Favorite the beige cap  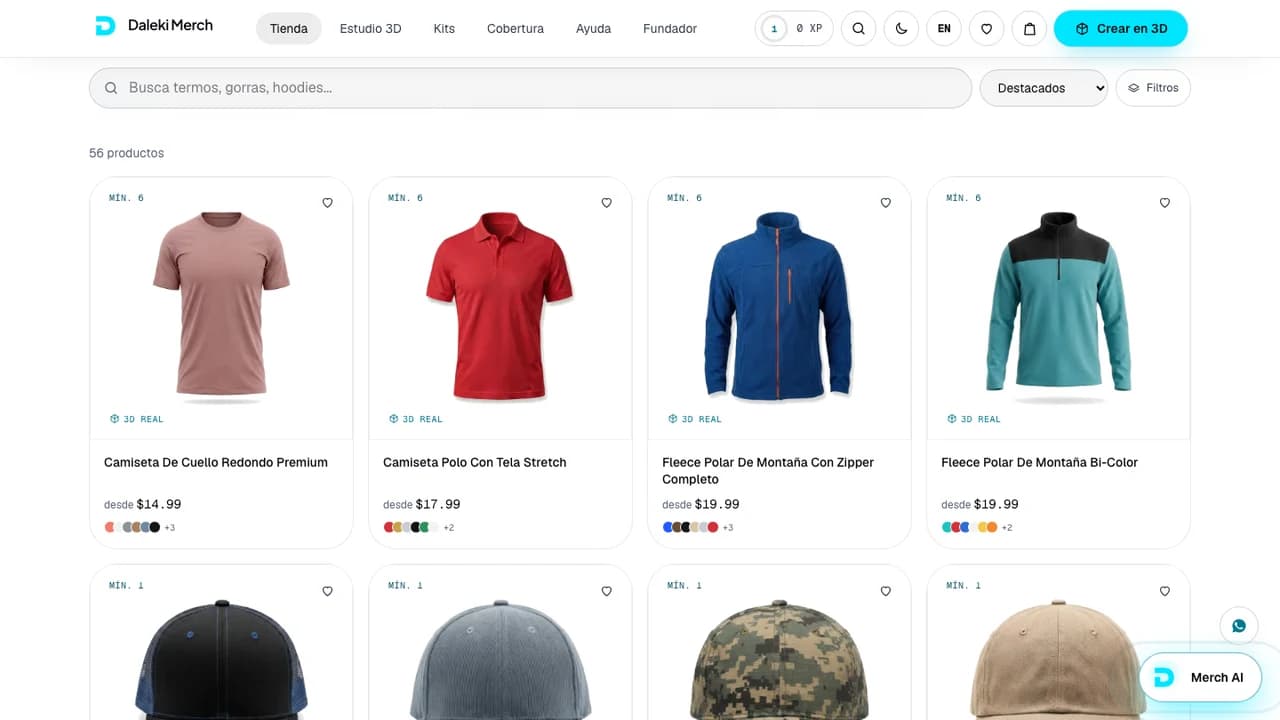click(1164, 592)
